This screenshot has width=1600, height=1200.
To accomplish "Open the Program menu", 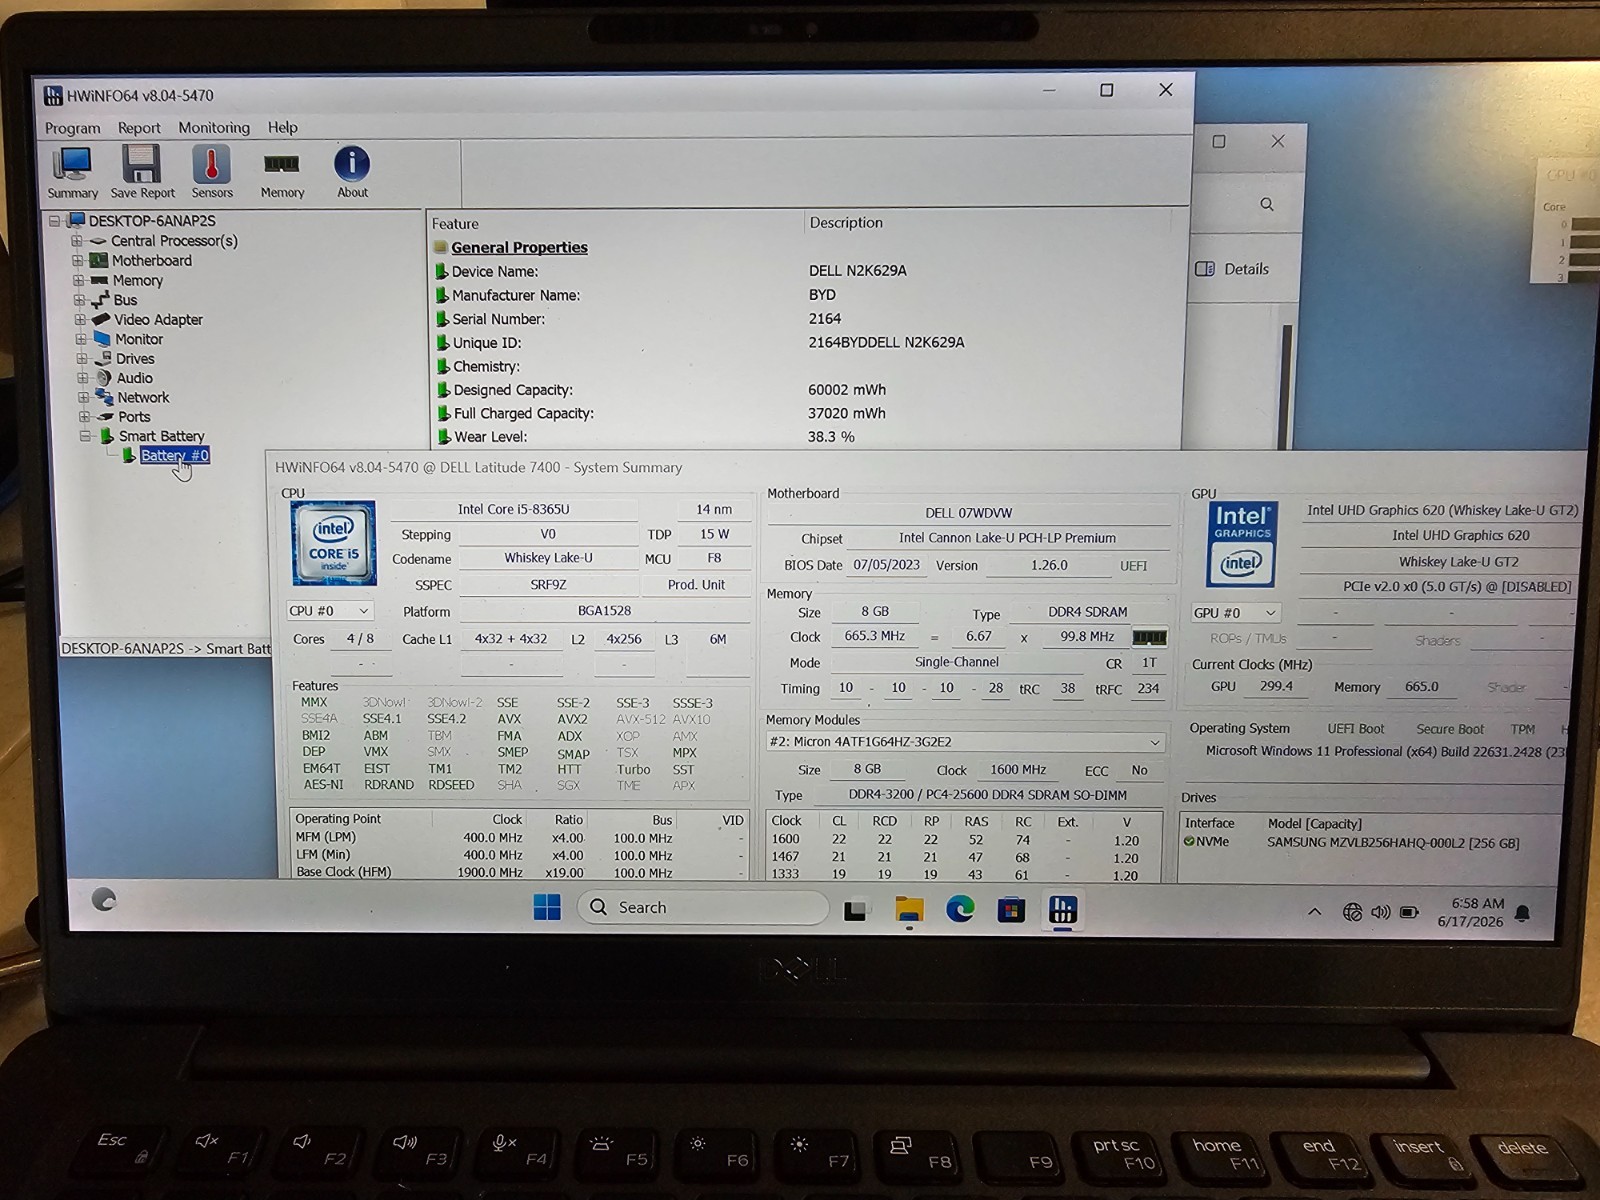I will [72, 128].
